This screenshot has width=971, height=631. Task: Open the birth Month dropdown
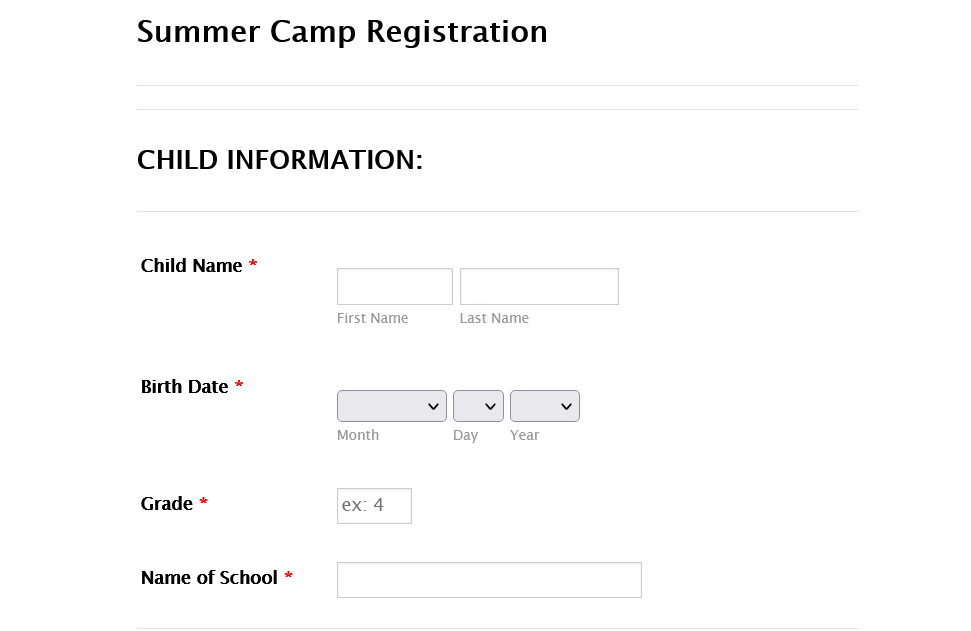(x=391, y=406)
